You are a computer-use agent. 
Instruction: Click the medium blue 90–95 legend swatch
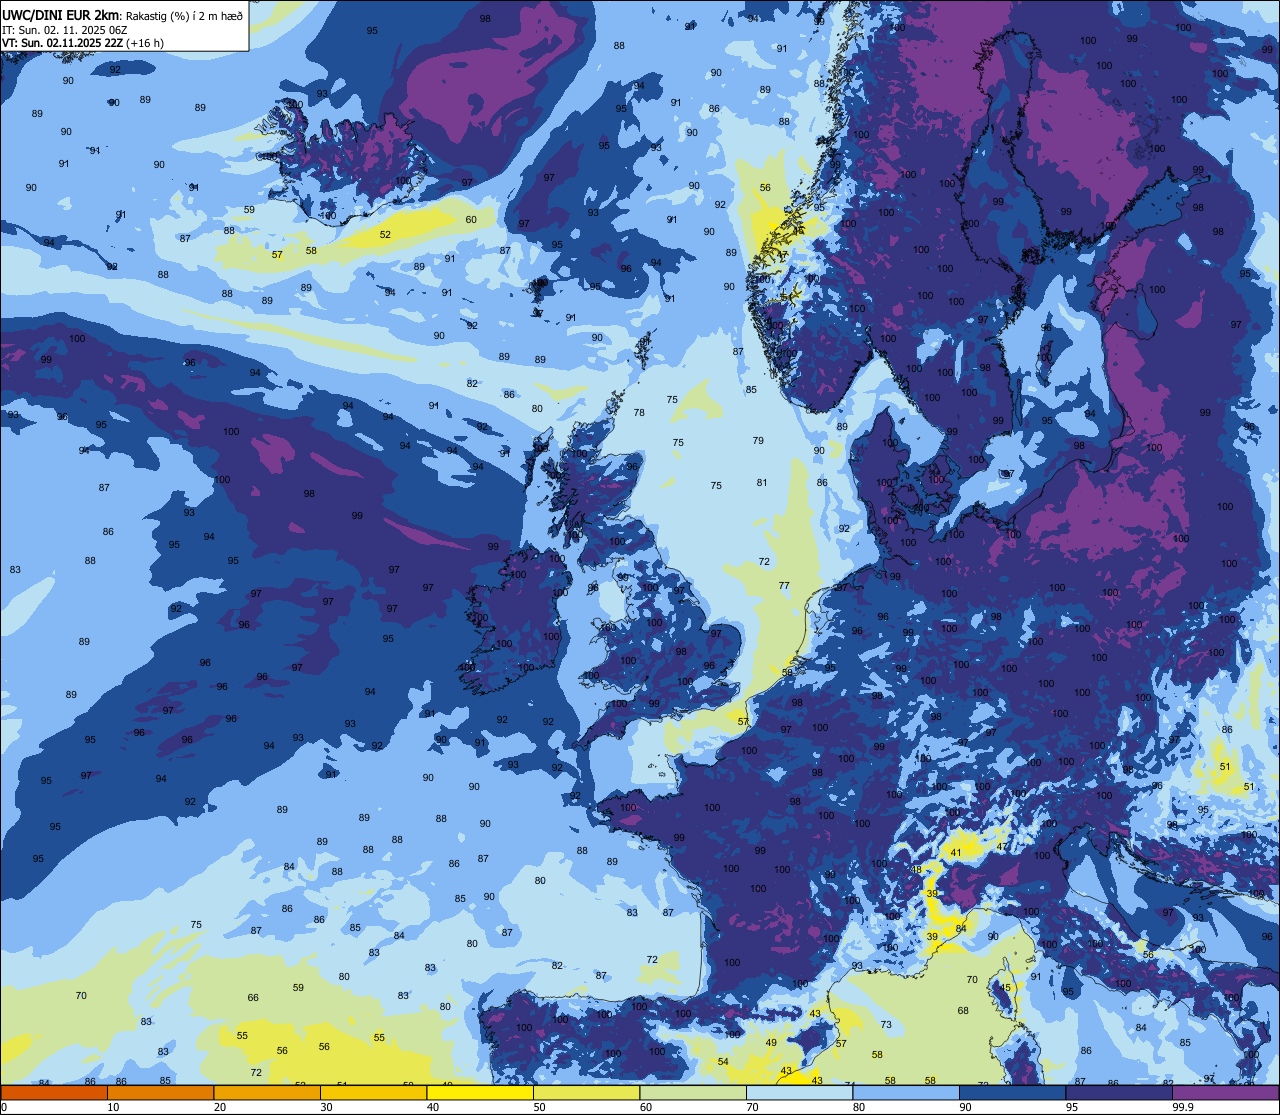pos(1012,1093)
